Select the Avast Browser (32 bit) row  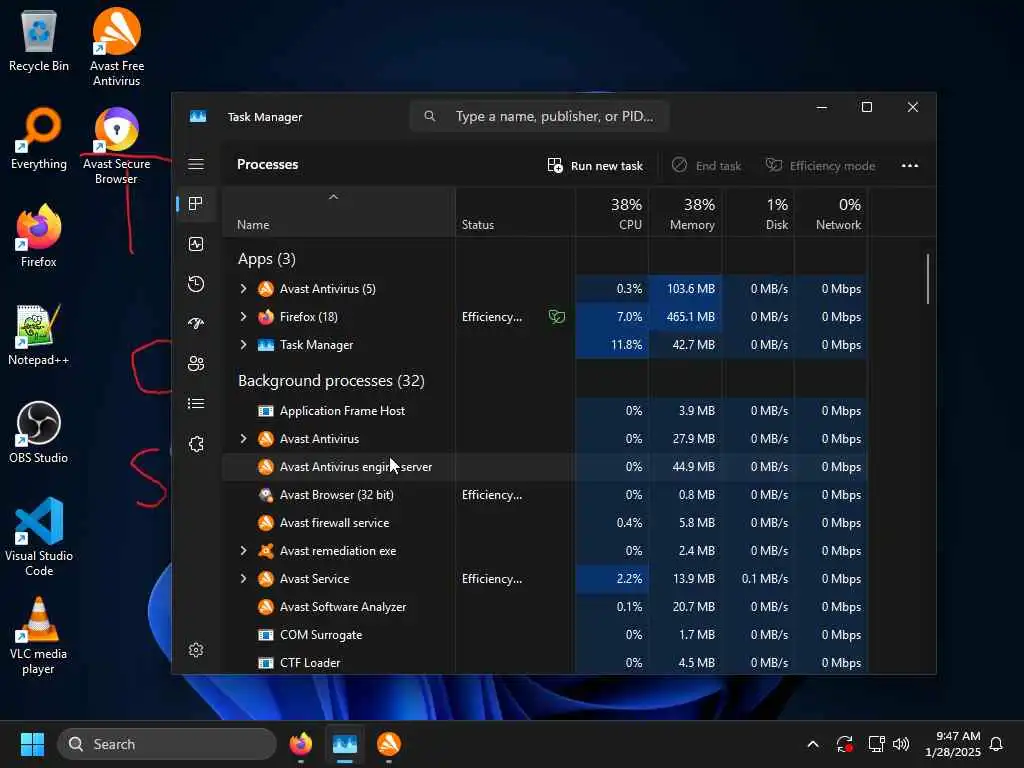click(545, 495)
